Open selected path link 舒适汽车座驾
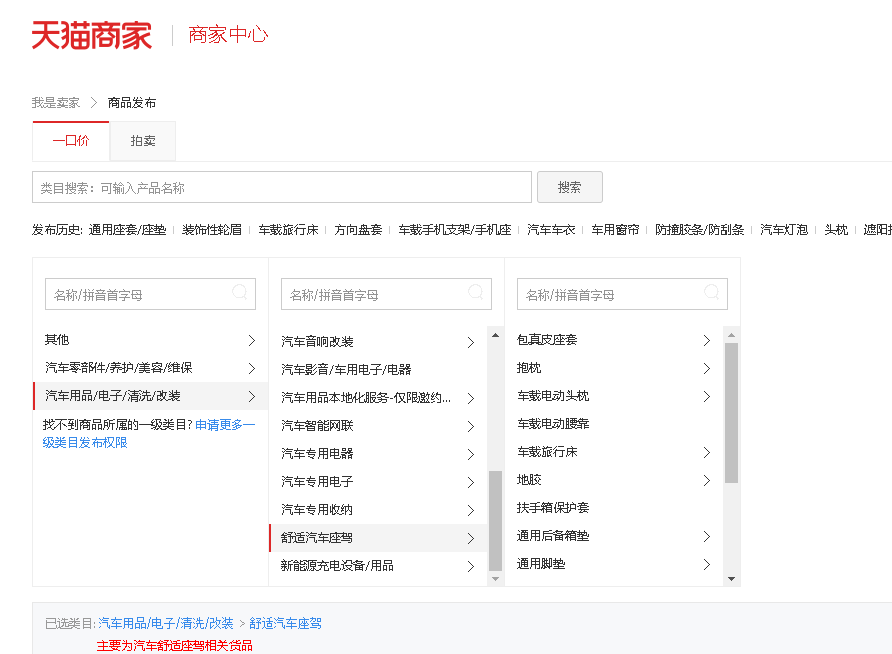Viewport: 892px width, 654px height. pos(285,623)
